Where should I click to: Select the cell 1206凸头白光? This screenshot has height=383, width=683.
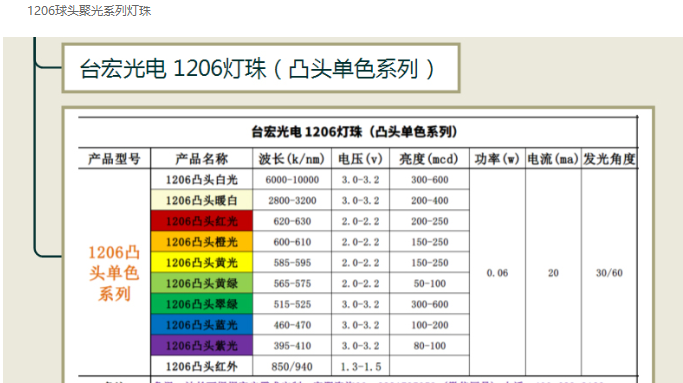point(202,180)
